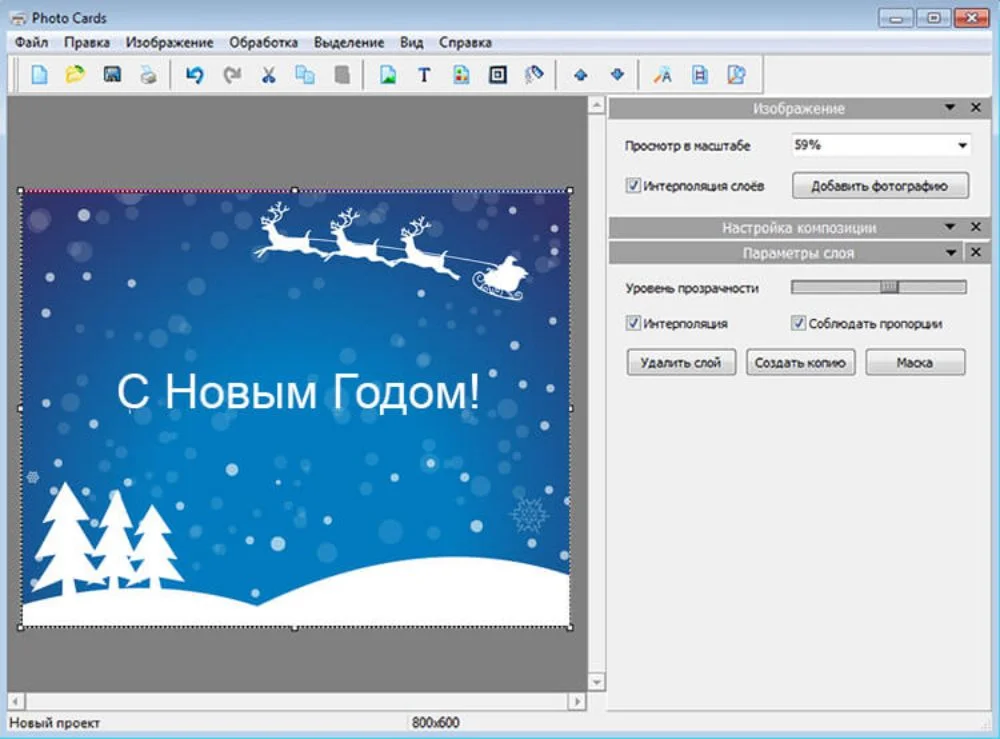Select the Add Text (T) tool

[424, 75]
